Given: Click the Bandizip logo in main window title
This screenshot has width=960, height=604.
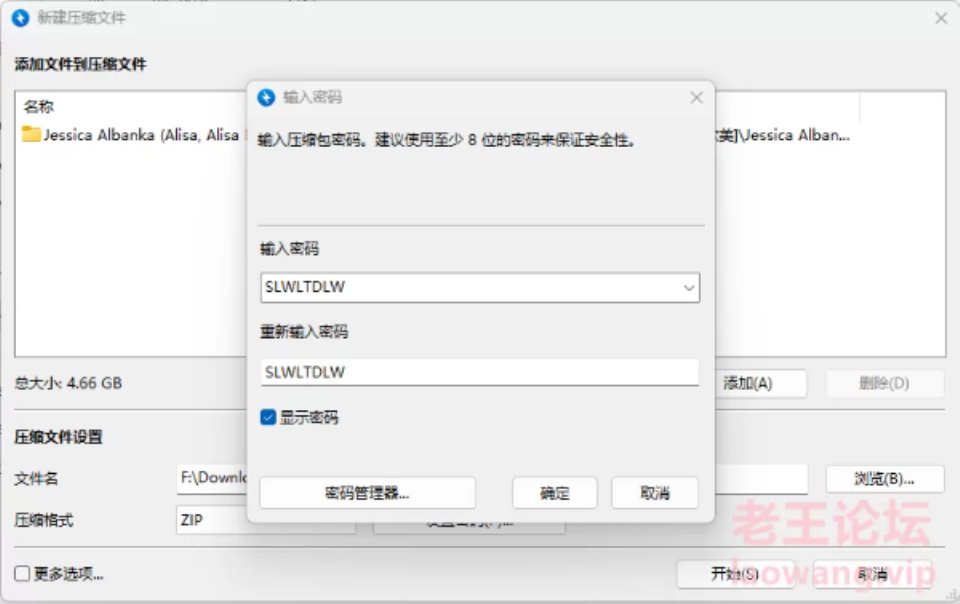Looking at the screenshot, I should point(20,18).
